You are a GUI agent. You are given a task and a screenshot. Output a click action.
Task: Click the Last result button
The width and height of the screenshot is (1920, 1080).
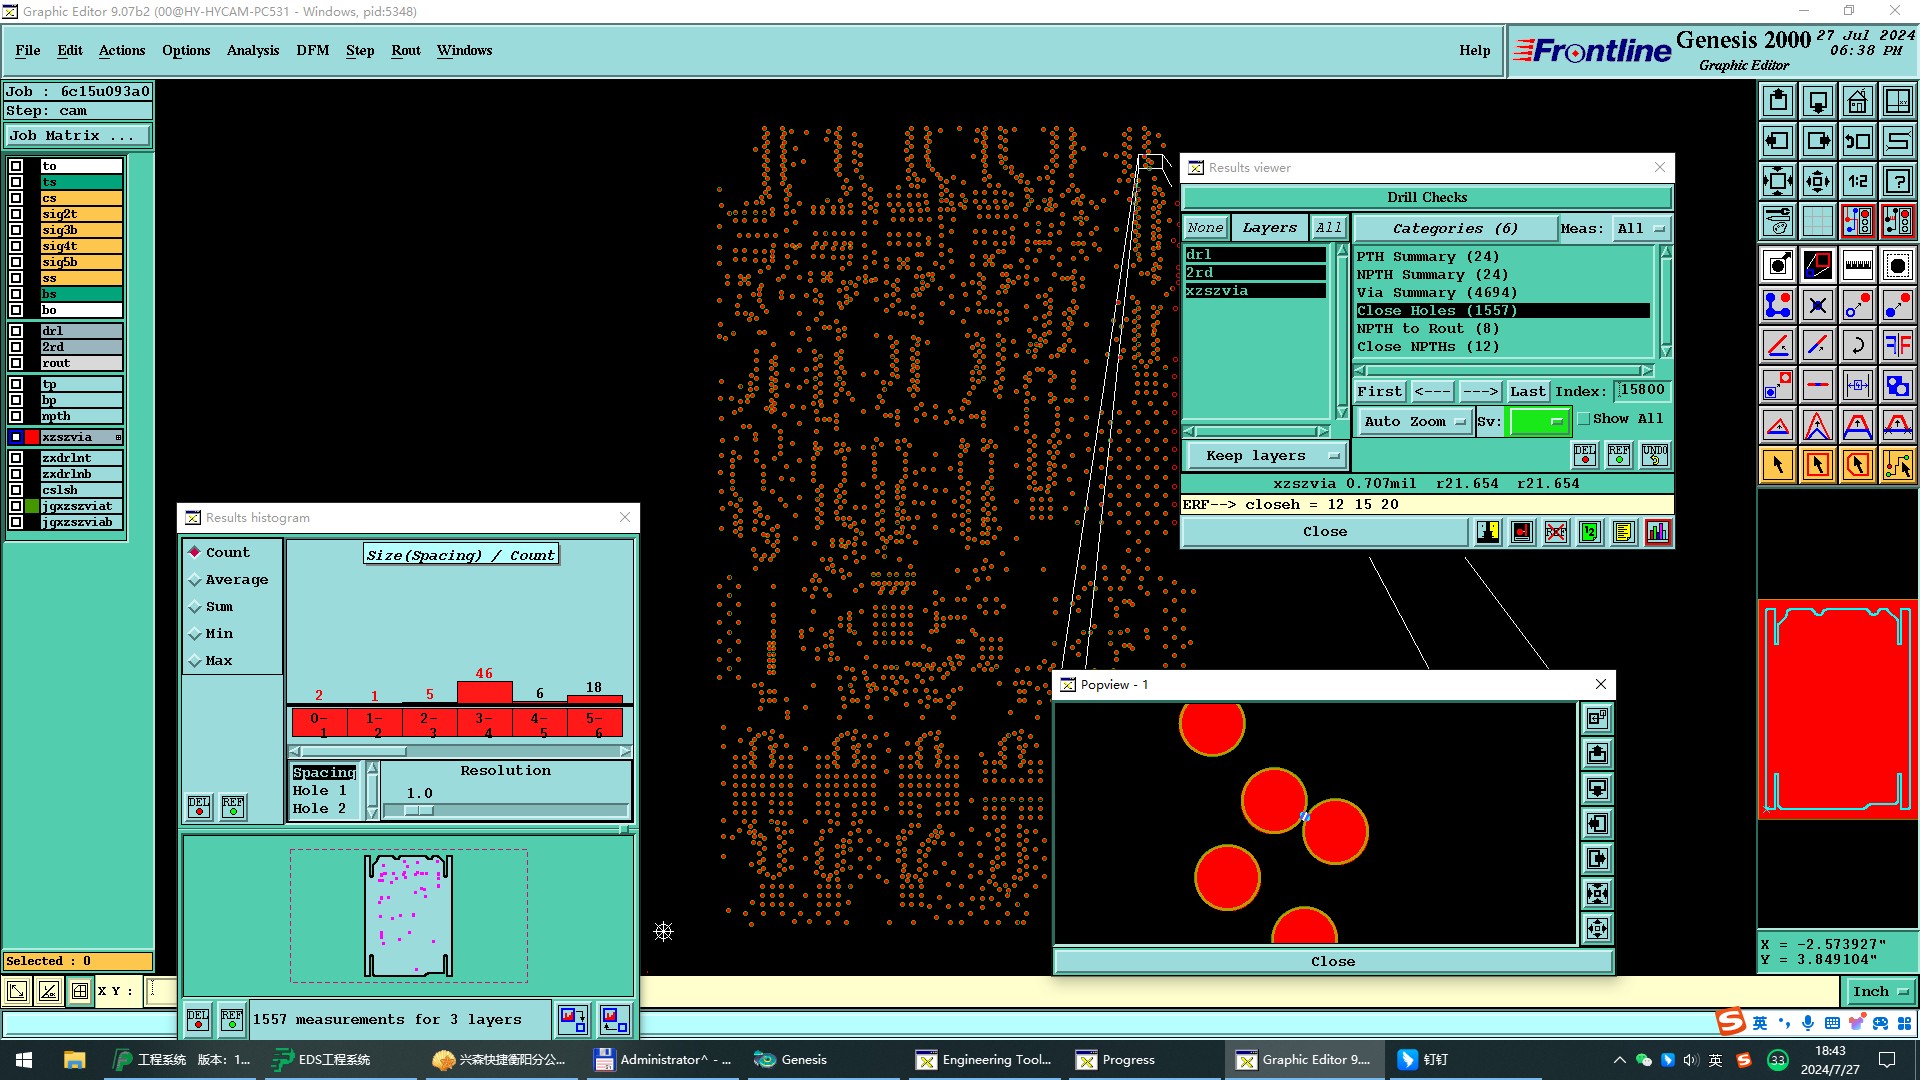tap(1527, 391)
